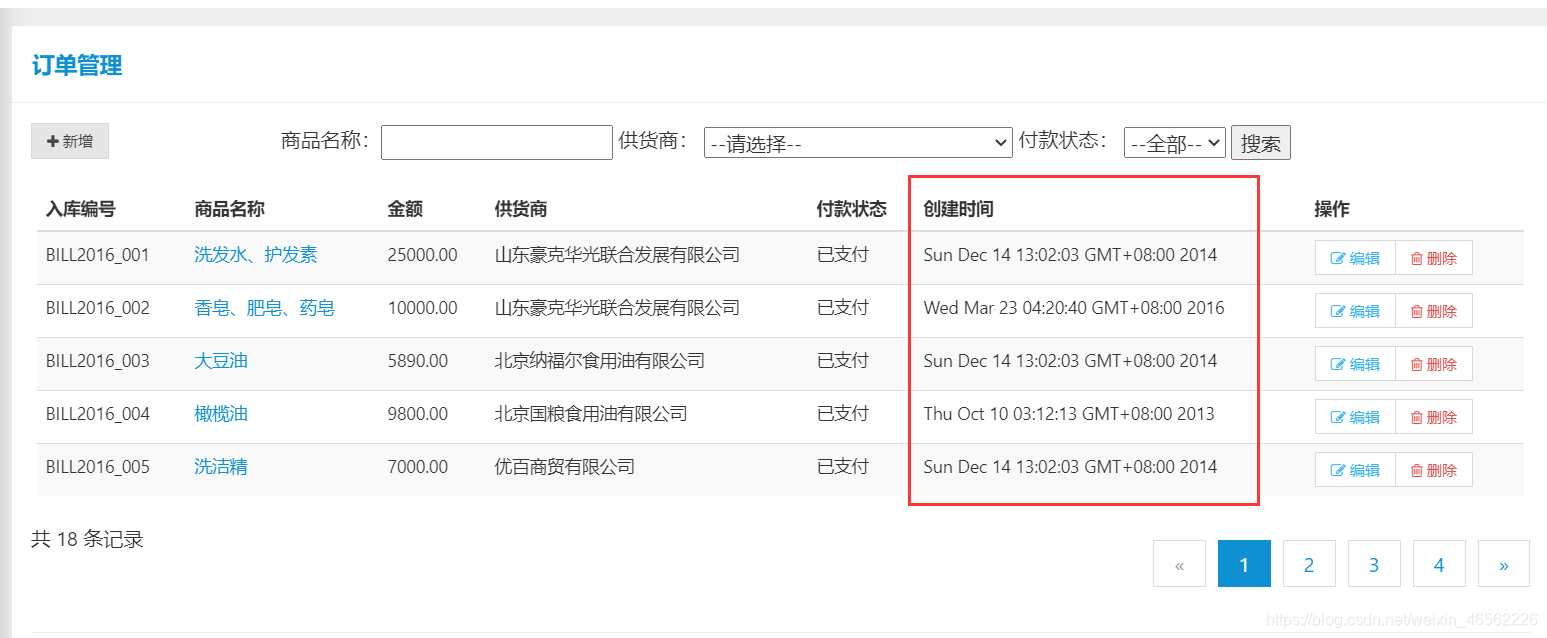Edit order BILL2016_002

tap(1355, 311)
